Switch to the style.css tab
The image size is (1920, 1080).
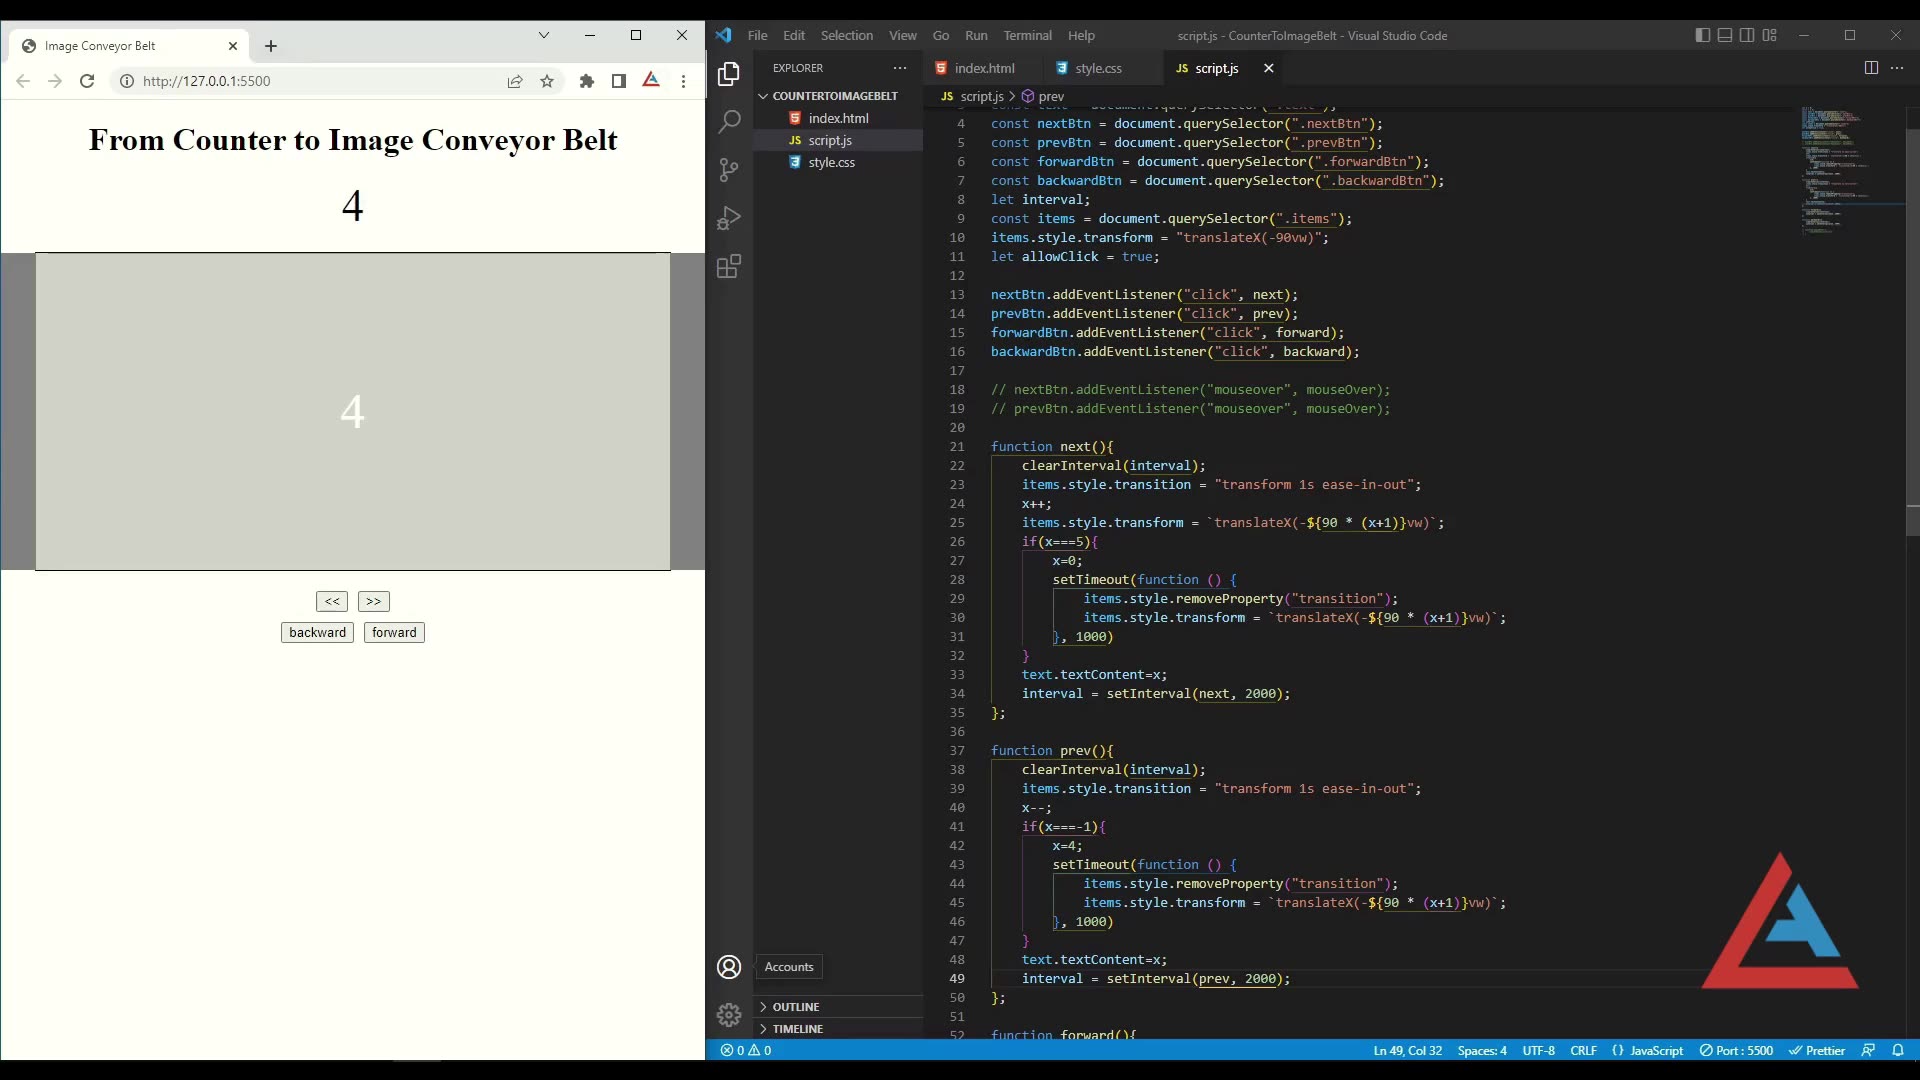point(1097,68)
